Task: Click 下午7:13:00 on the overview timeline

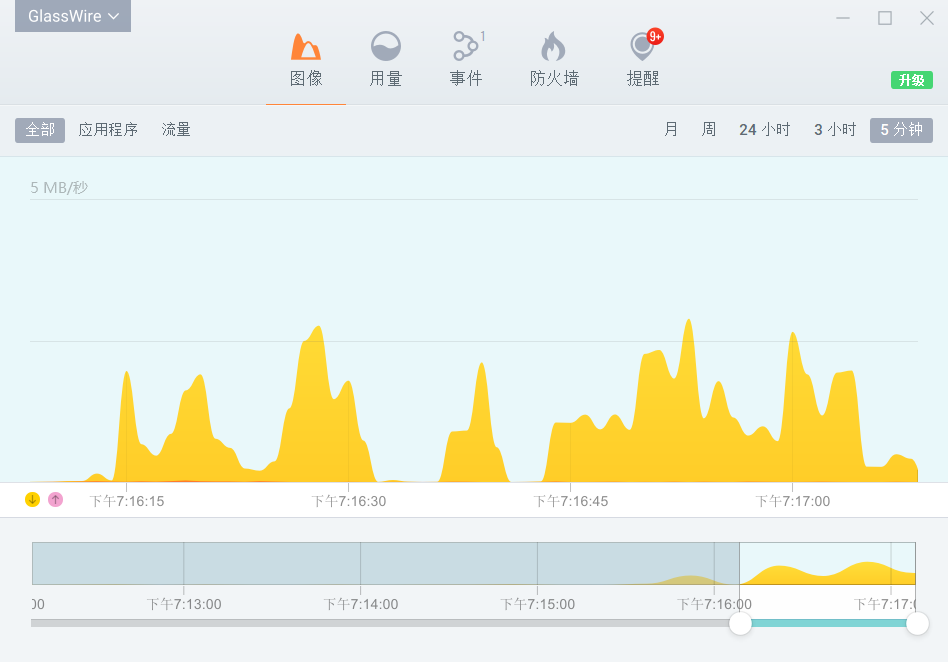Action: [x=184, y=604]
